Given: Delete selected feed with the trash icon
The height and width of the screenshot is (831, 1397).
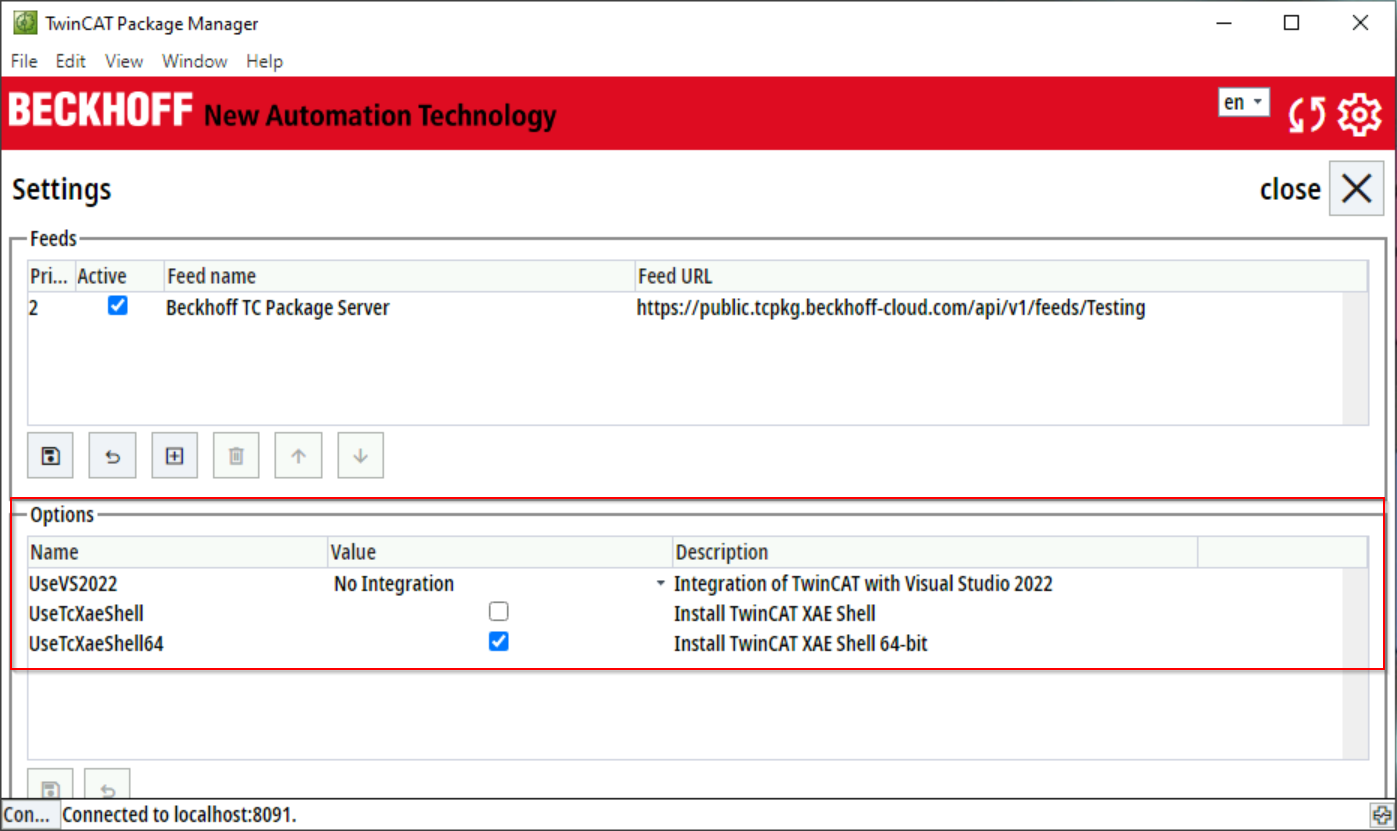Looking at the screenshot, I should 236,456.
